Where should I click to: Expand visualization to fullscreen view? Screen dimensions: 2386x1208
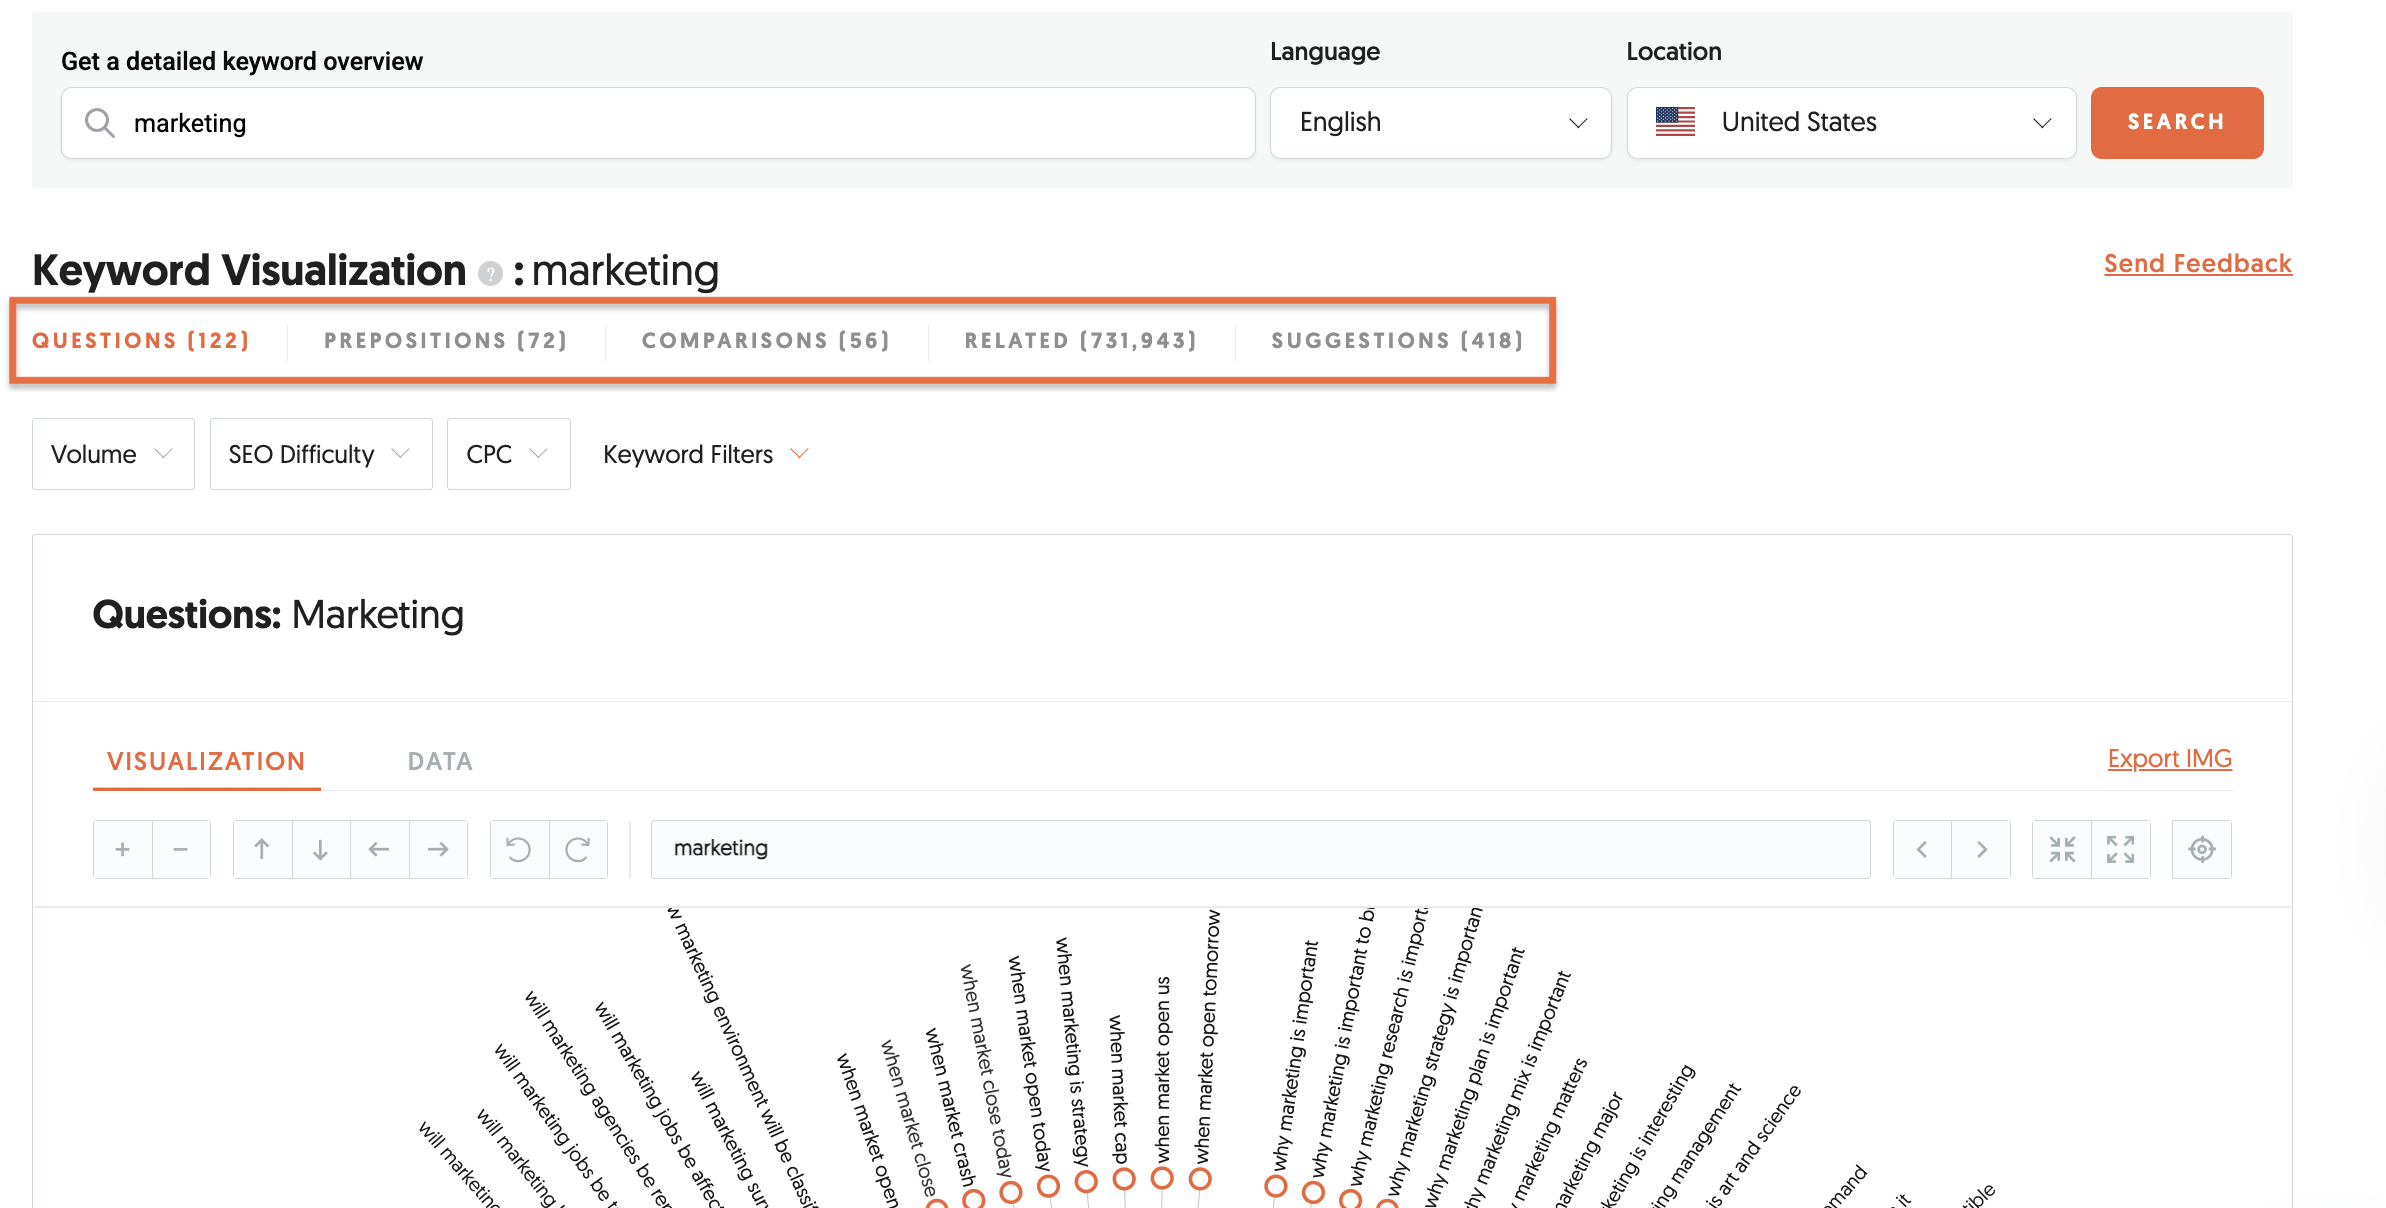pos(2122,848)
